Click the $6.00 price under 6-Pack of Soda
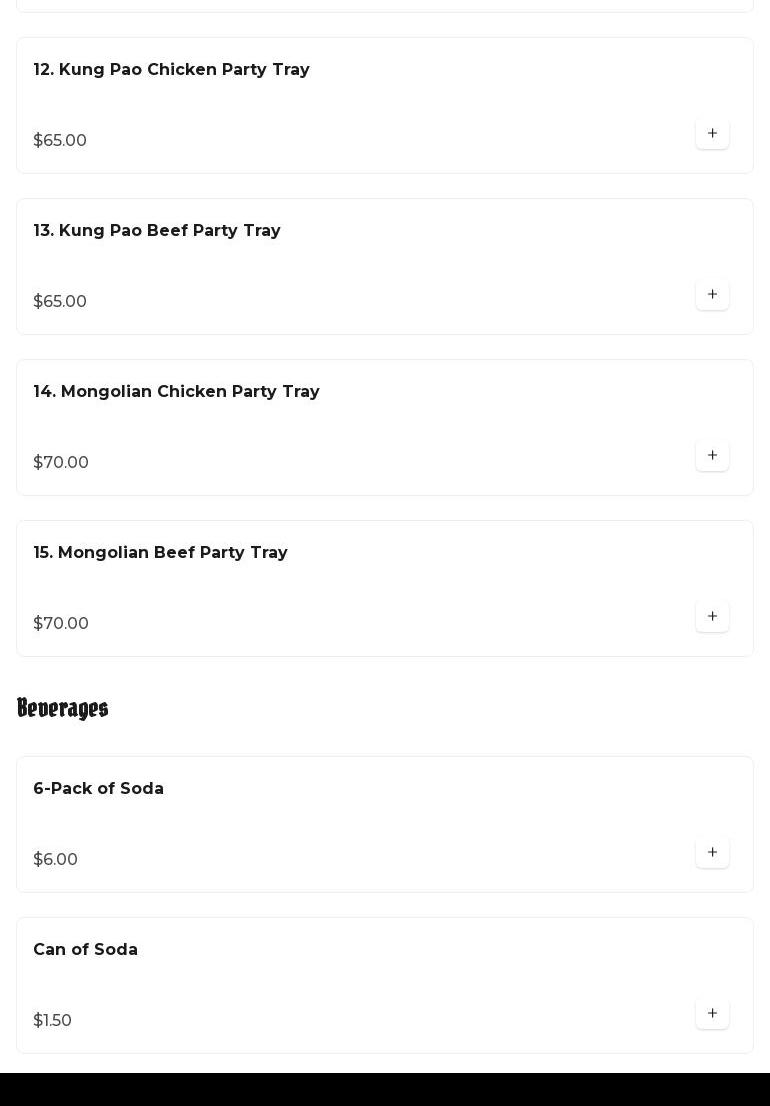Viewport: 770px width, 1106px height. 55,860
